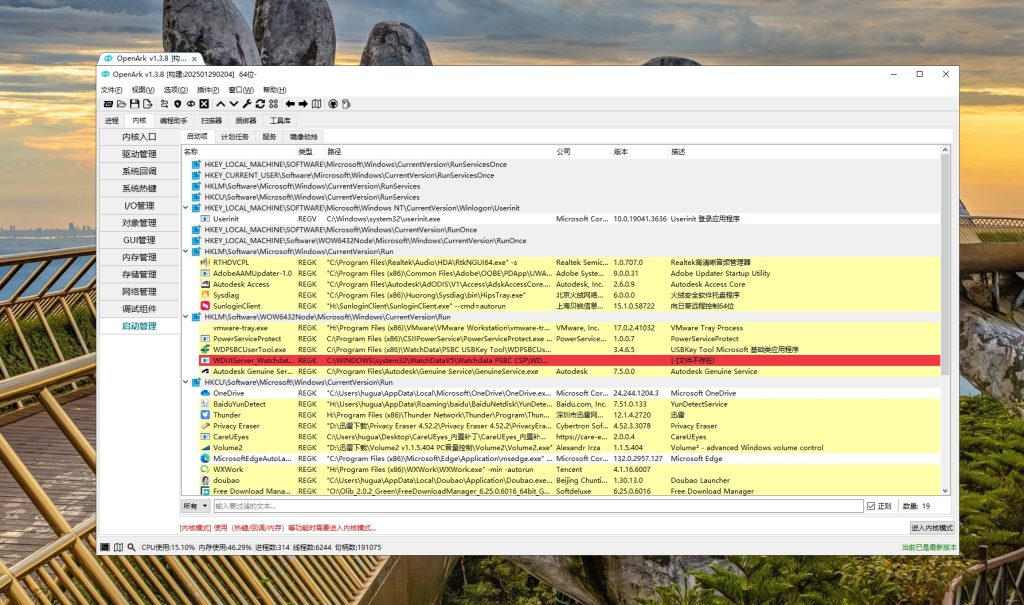Click the status bar magnifier icon
1024x605 pixels.
pyautogui.click(x=131, y=547)
